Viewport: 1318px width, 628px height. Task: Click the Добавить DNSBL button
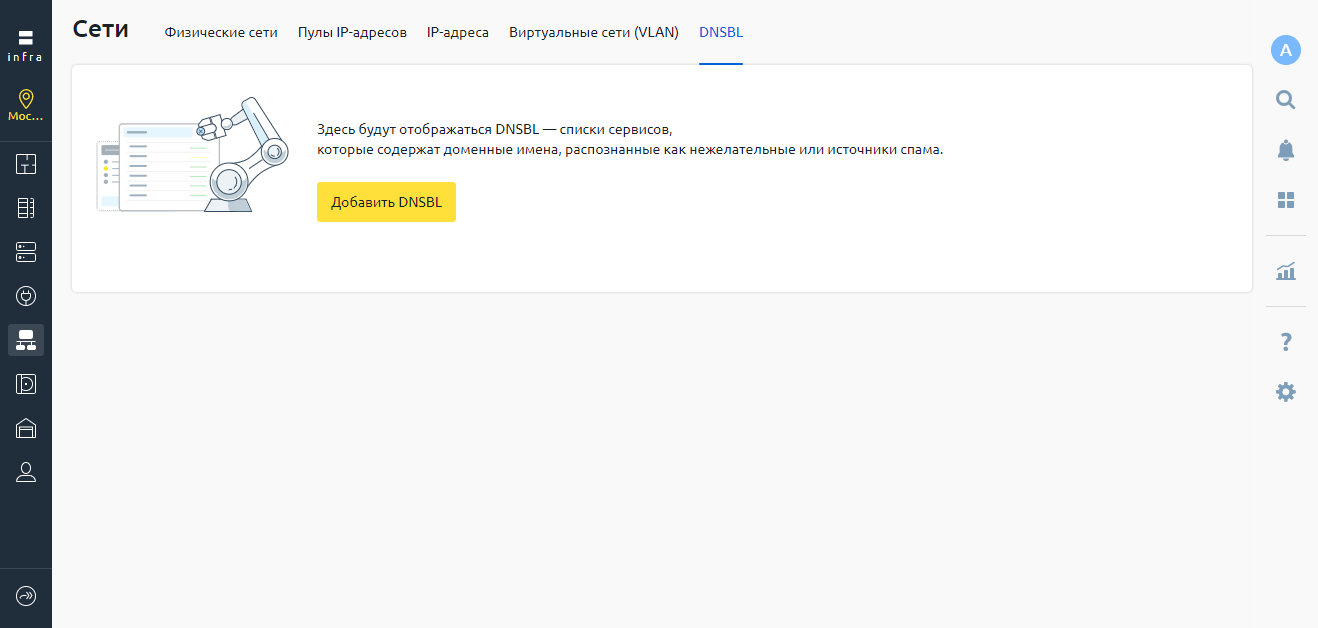pyautogui.click(x=386, y=202)
